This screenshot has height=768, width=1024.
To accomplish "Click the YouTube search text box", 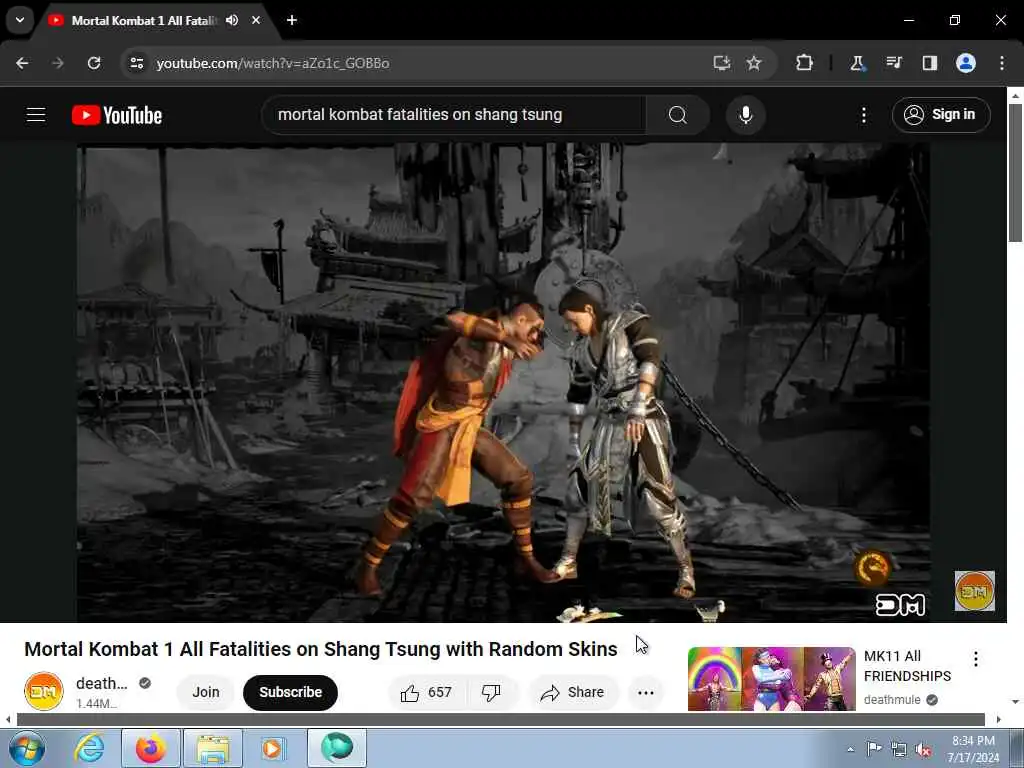I will (455, 115).
